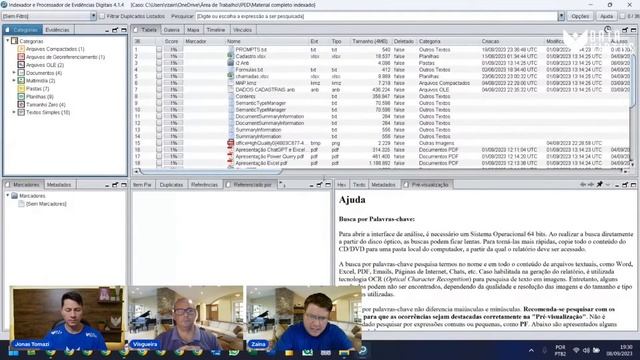640x360 pixels.
Task: Click the Pastas category icon
Action: pyautogui.click(x=21, y=89)
